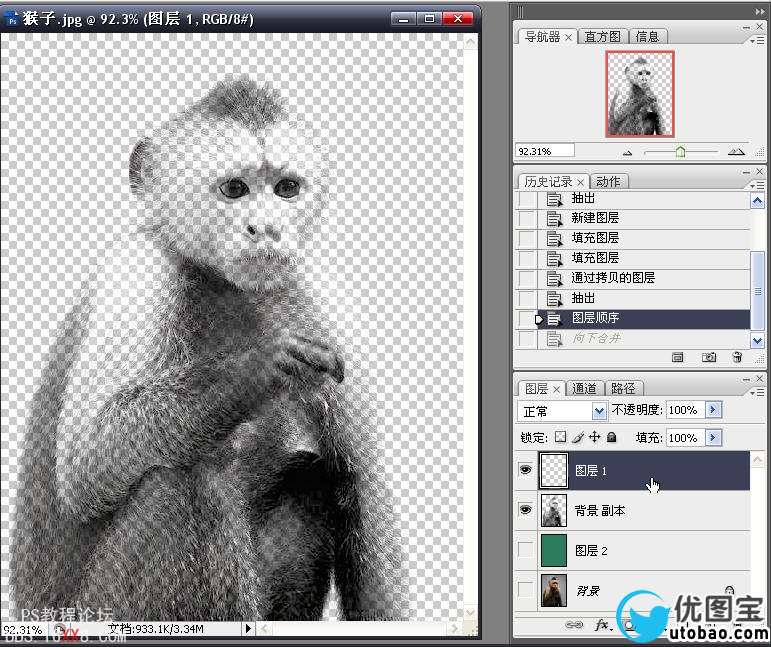This screenshot has height=647, width=771.
Task: Close the History panel group
Action: pos(759,171)
